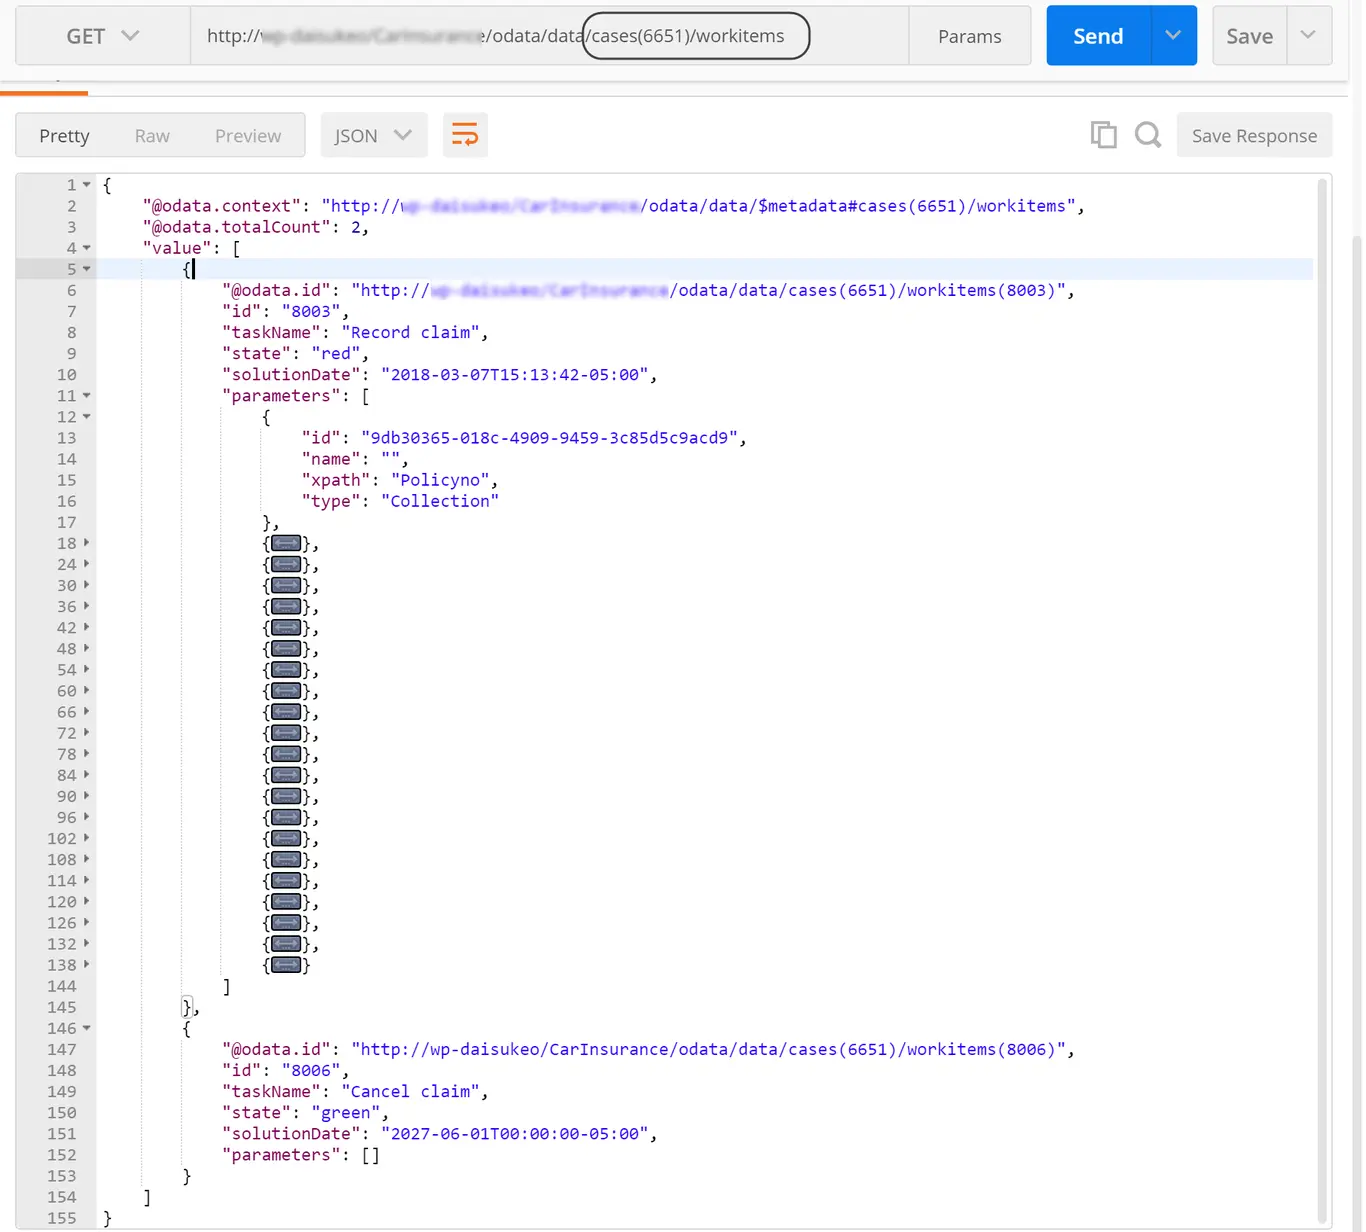Click the 2027-06-01 solutionDate value
Image resolution: width=1366 pixels, height=1232 pixels.
pyautogui.click(x=515, y=1134)
